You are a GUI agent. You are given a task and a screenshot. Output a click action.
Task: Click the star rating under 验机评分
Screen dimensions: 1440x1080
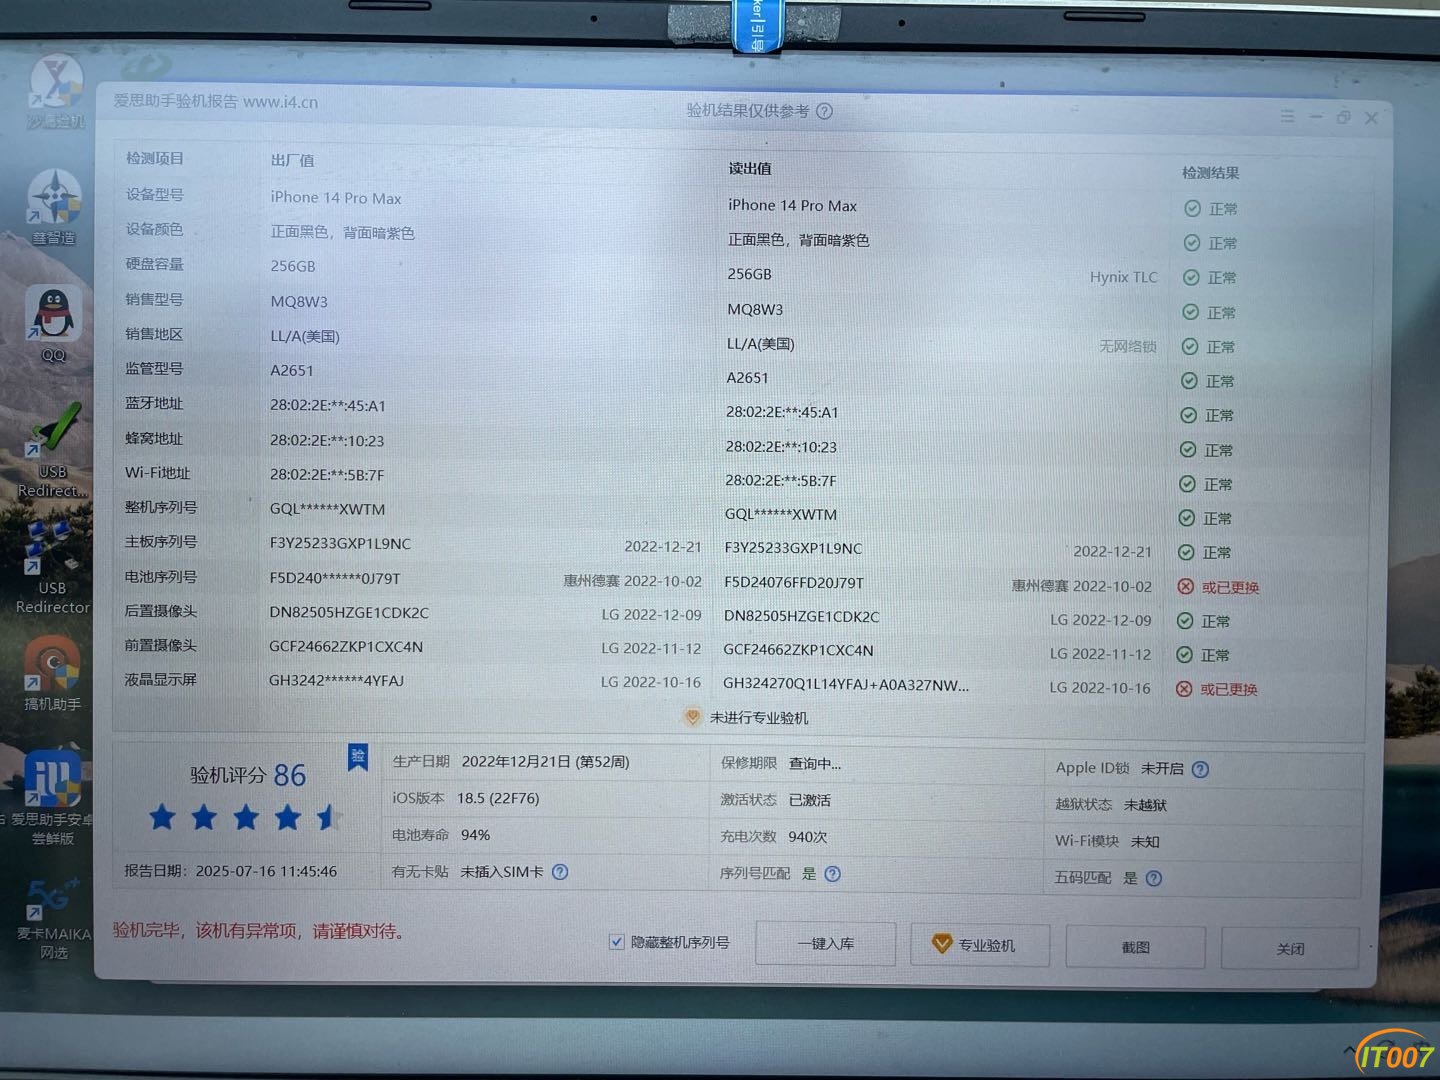tap(246, 817)
